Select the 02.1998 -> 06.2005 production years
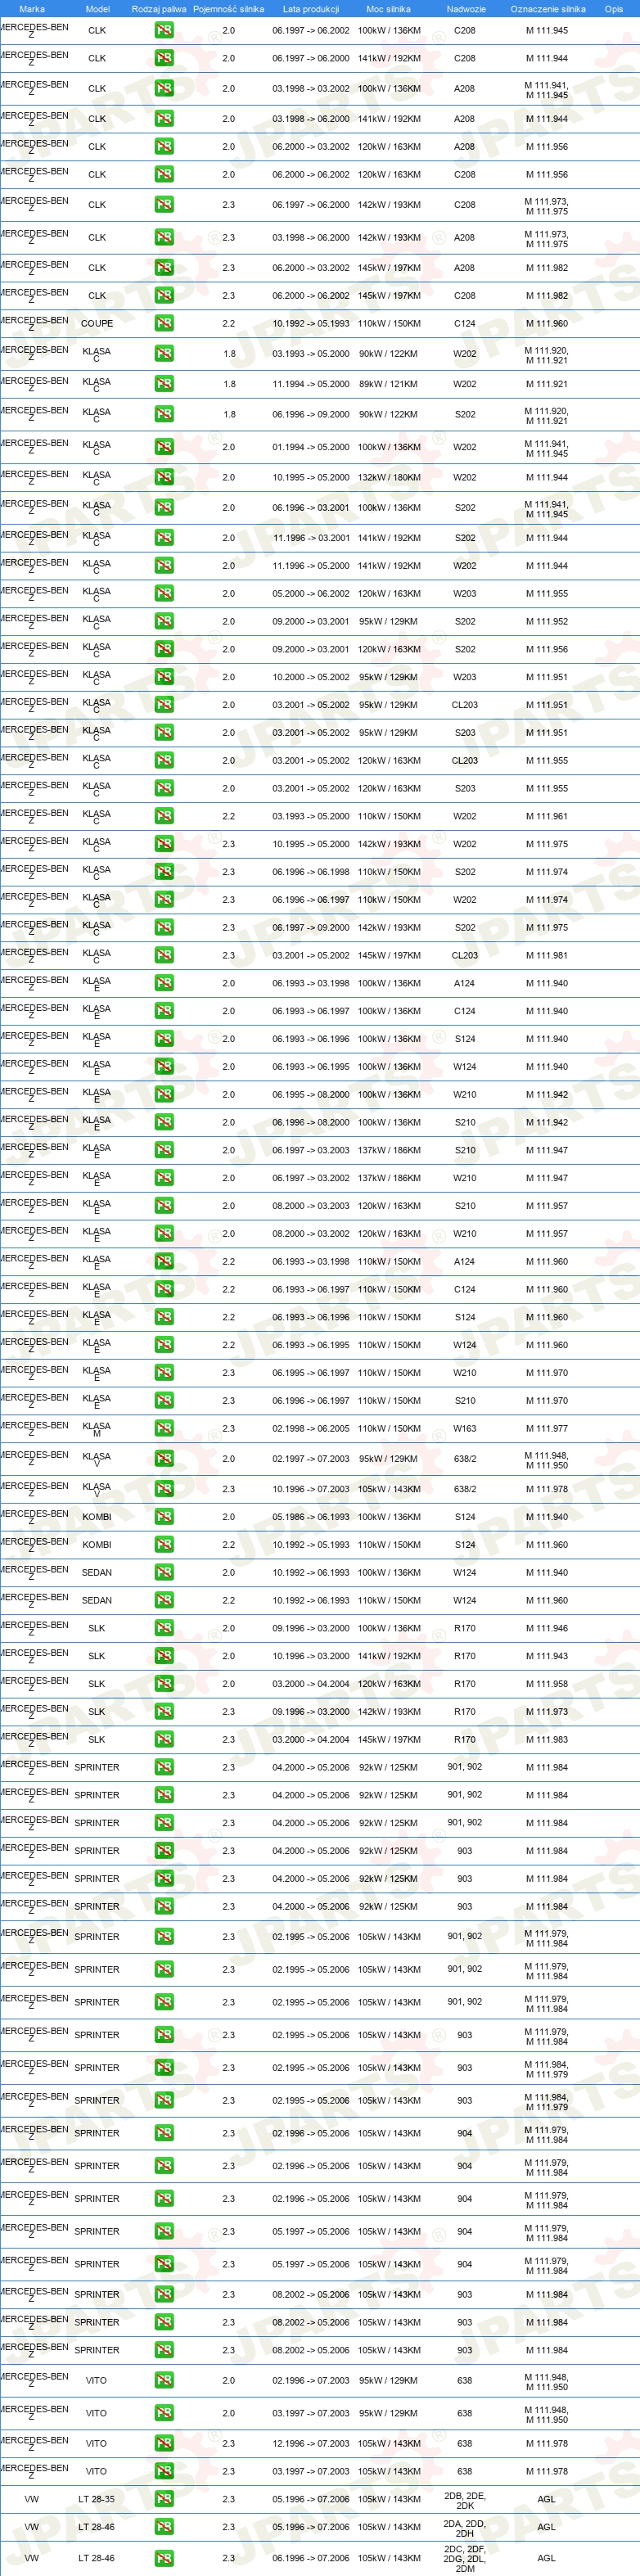 pos(311,1429)
